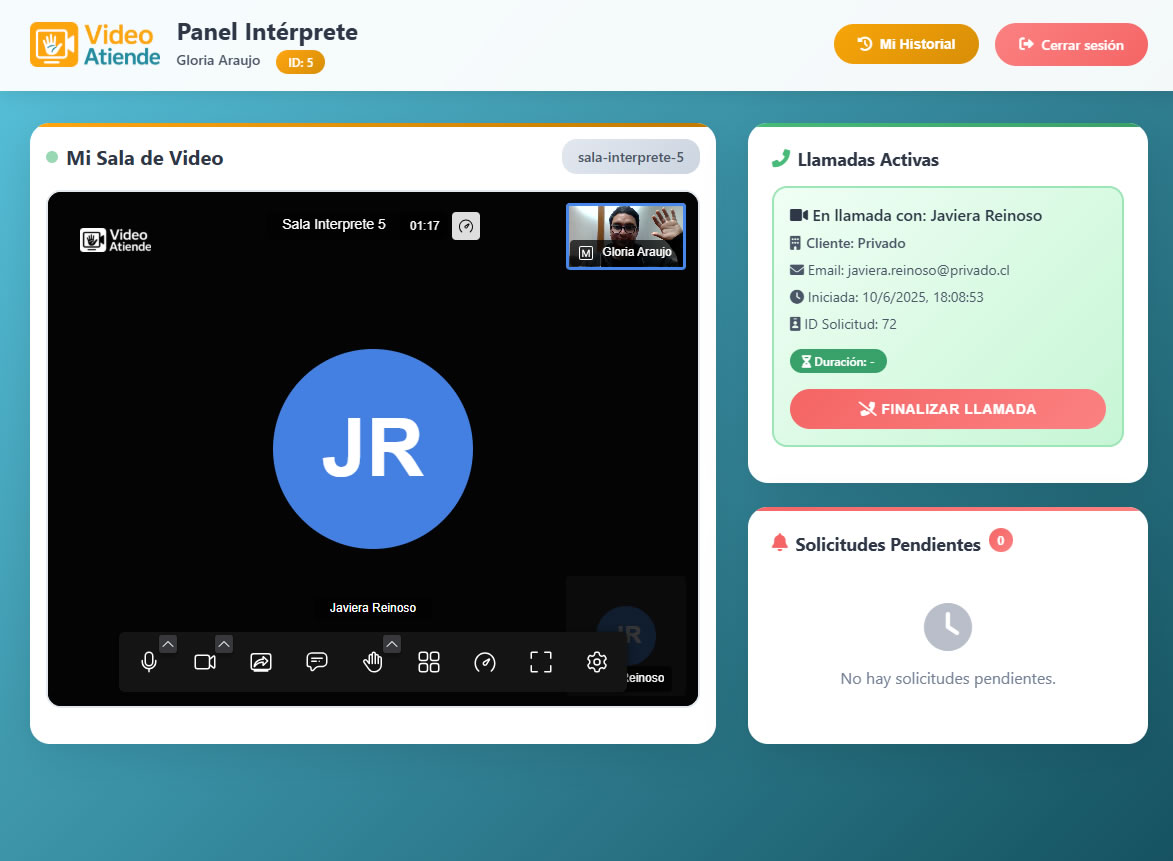Image resolution: width=1173 pixels, height=861 pixels.
Task: Click the Solicitudes Pendientes counter badge
Action: point(1001,539)
